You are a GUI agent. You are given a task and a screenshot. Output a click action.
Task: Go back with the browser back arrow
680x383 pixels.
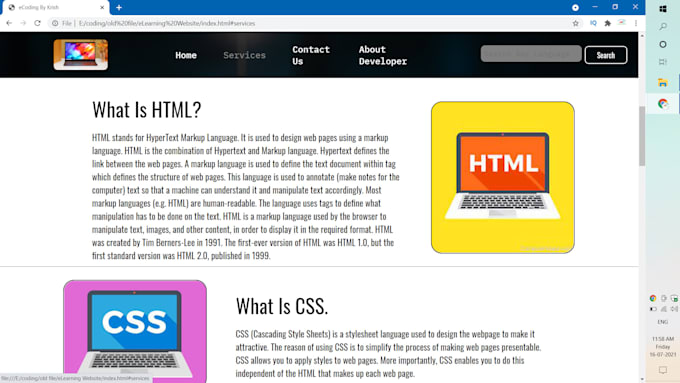tap(9, 23)
